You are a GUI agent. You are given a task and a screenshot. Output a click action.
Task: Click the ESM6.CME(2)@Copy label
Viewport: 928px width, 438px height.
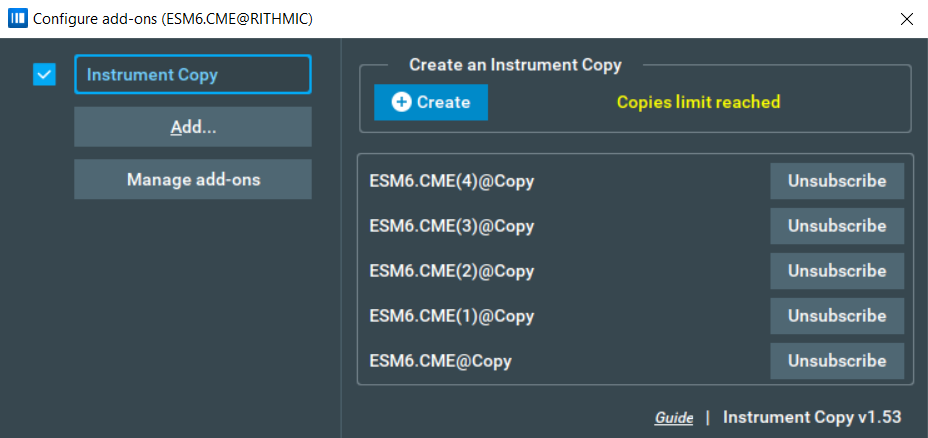click(452, 271)
